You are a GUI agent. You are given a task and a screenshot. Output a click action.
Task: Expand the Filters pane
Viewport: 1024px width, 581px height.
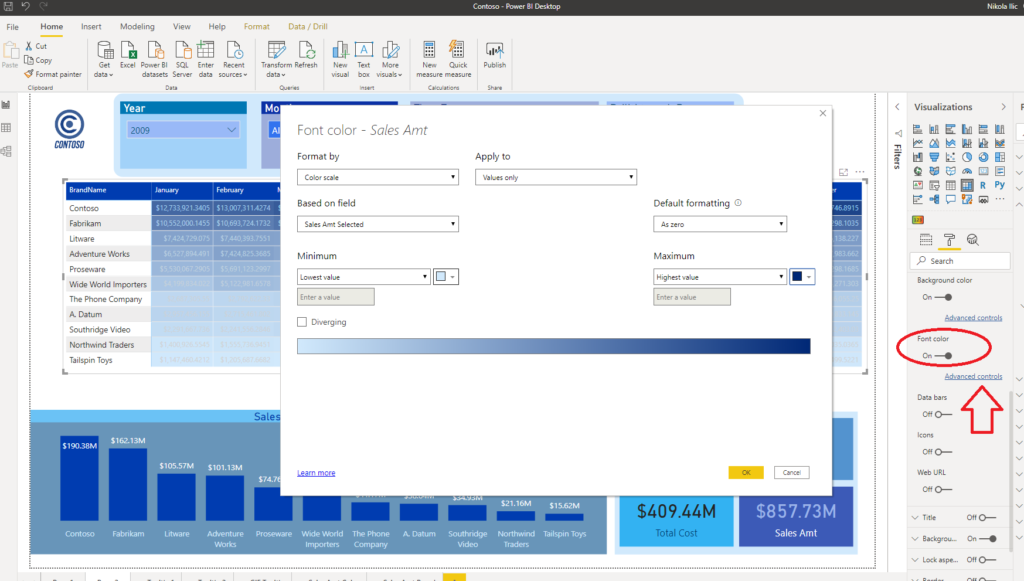[x=897, y=106]
